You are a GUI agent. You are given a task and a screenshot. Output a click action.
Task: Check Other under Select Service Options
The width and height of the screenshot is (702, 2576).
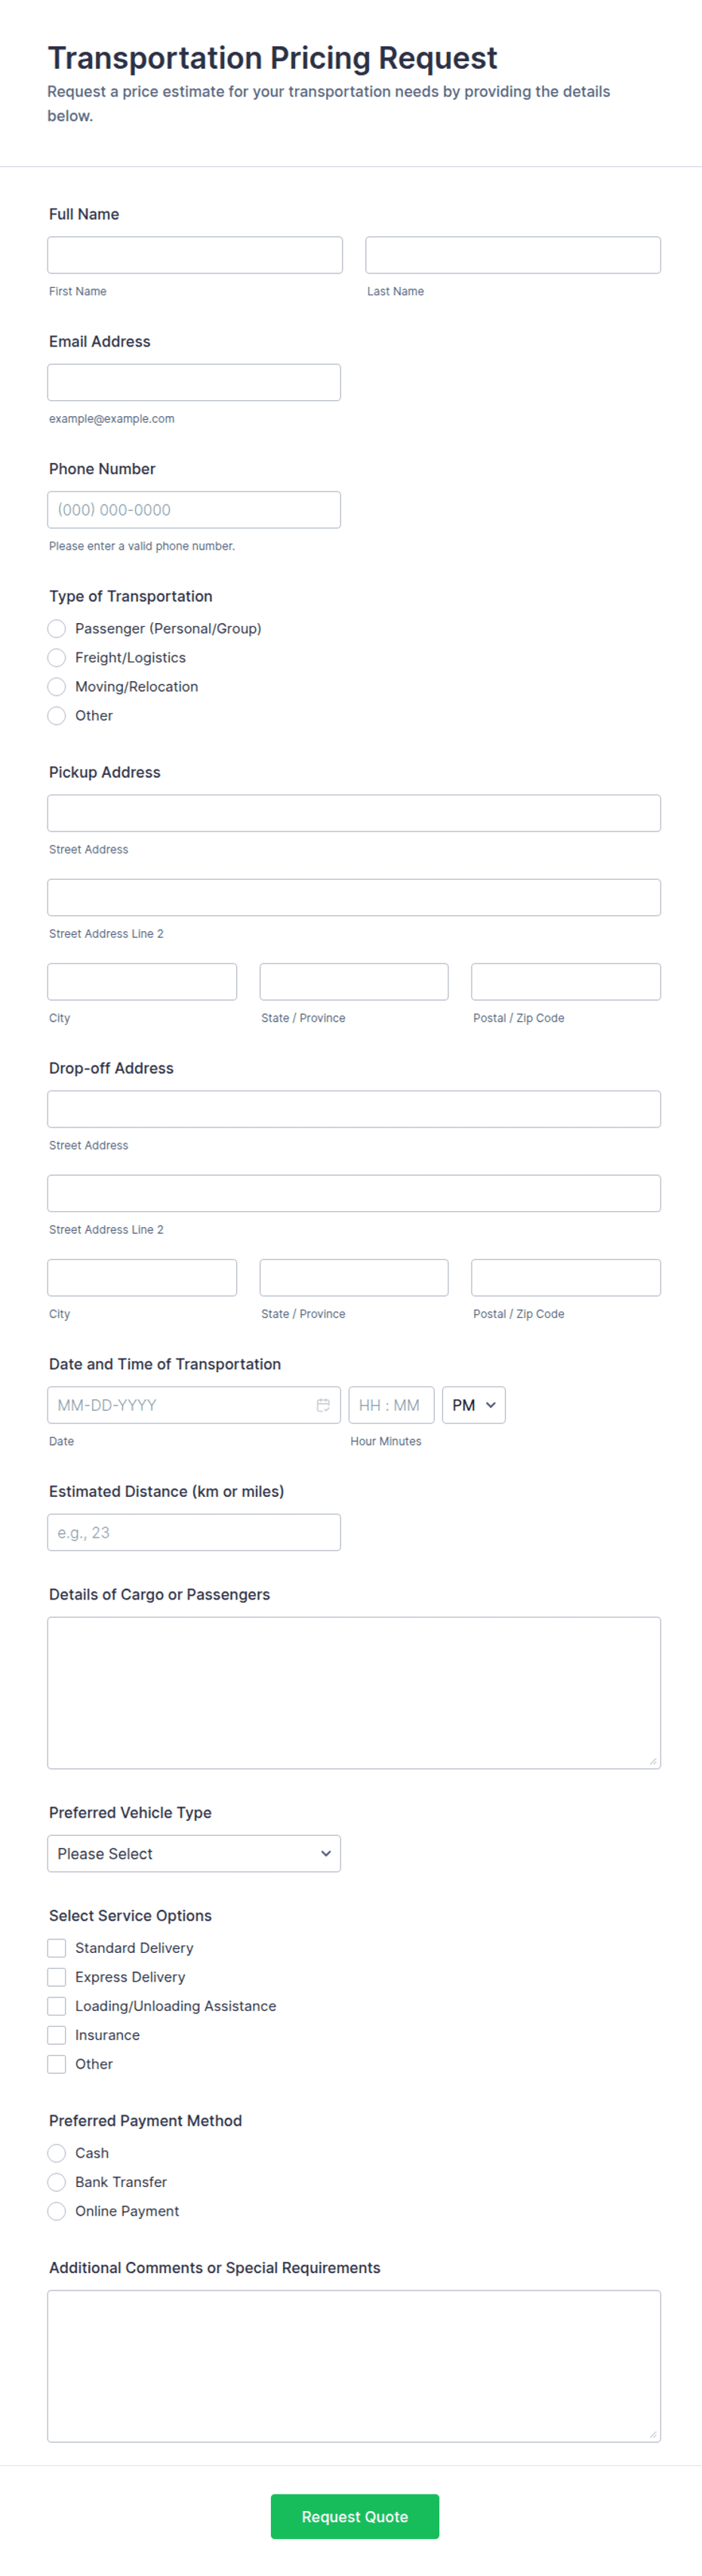click(x=57, y=2064)
